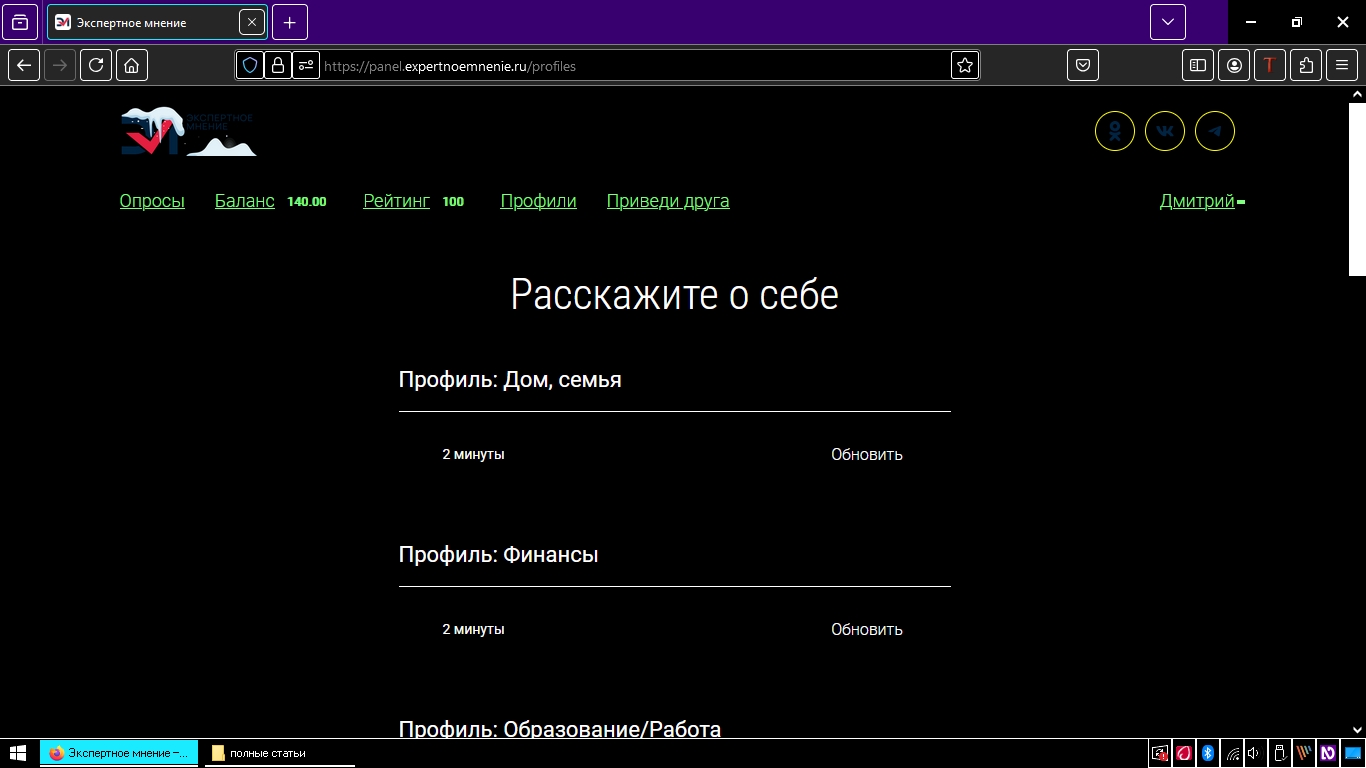Bookmark this page with the star
The height and width of the screenshot is (768, 1366).
(x=965, y=65)
